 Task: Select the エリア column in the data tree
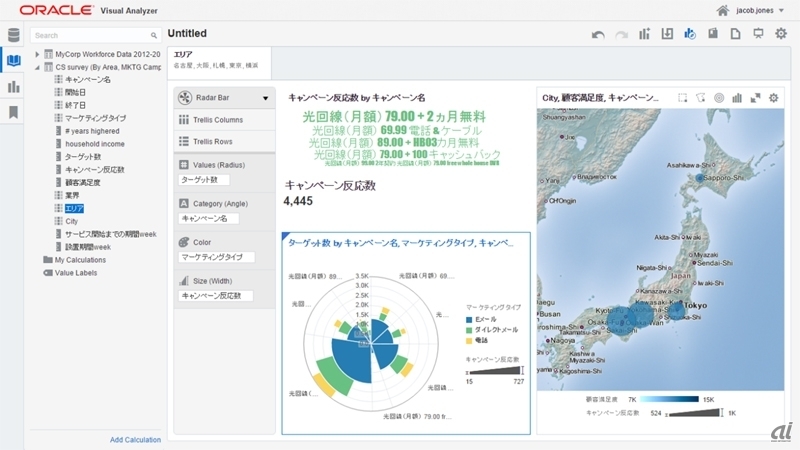point(73,208)
